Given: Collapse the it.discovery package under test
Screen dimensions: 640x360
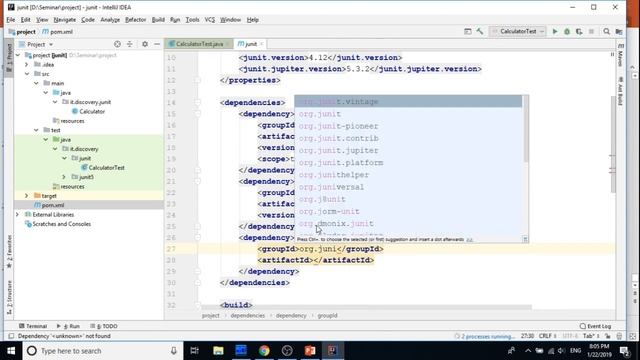Looking at the screenshot, I should tap(55, 149).
